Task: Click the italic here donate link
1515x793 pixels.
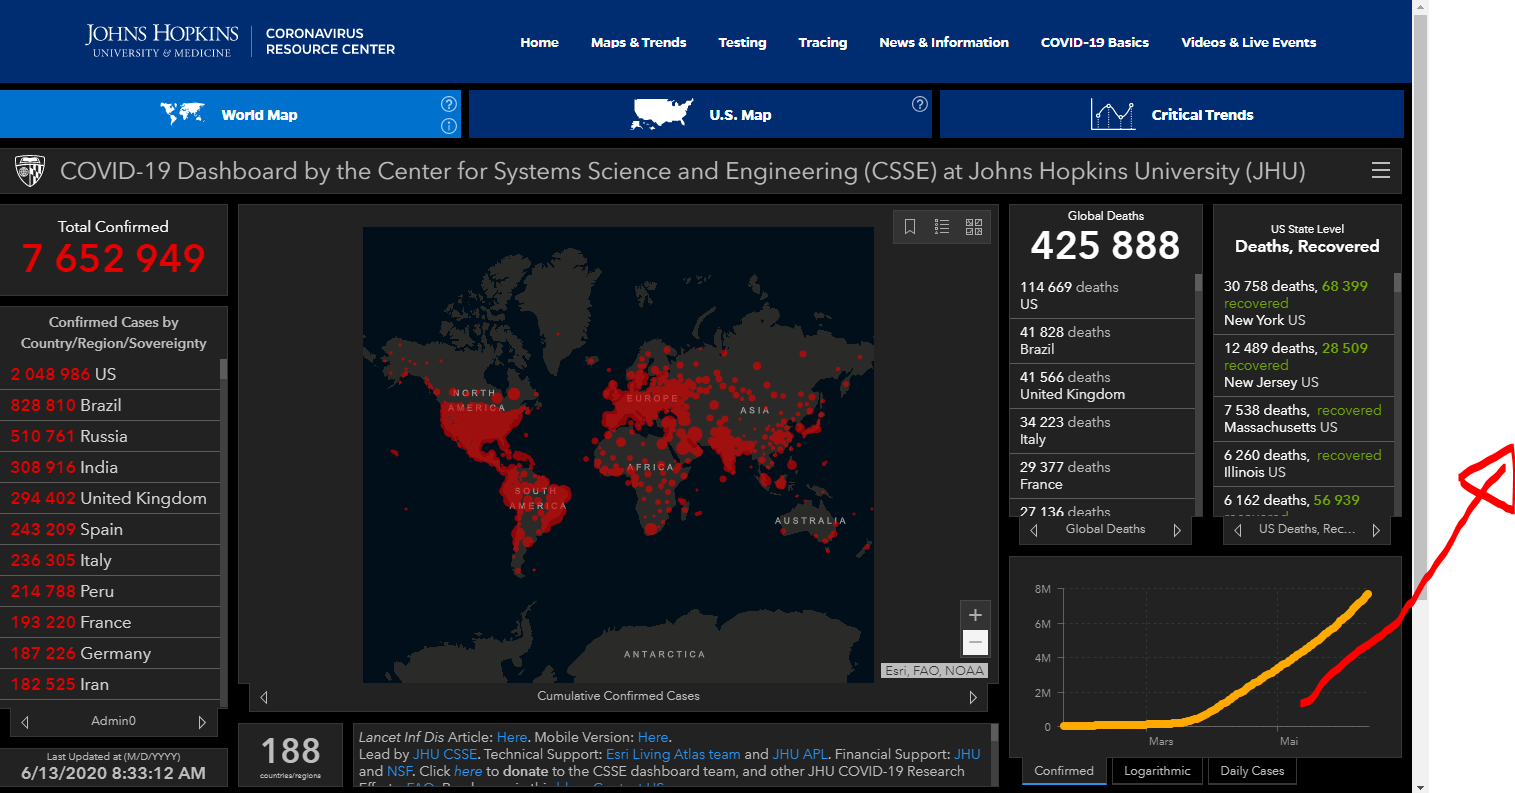Action: pos(468,771)
